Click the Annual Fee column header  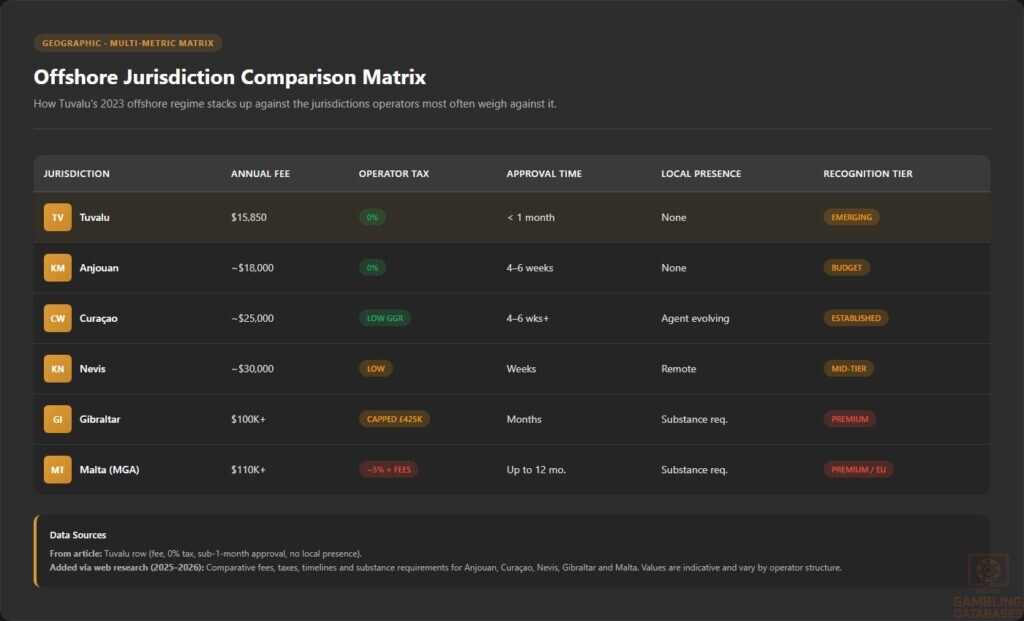260,174
